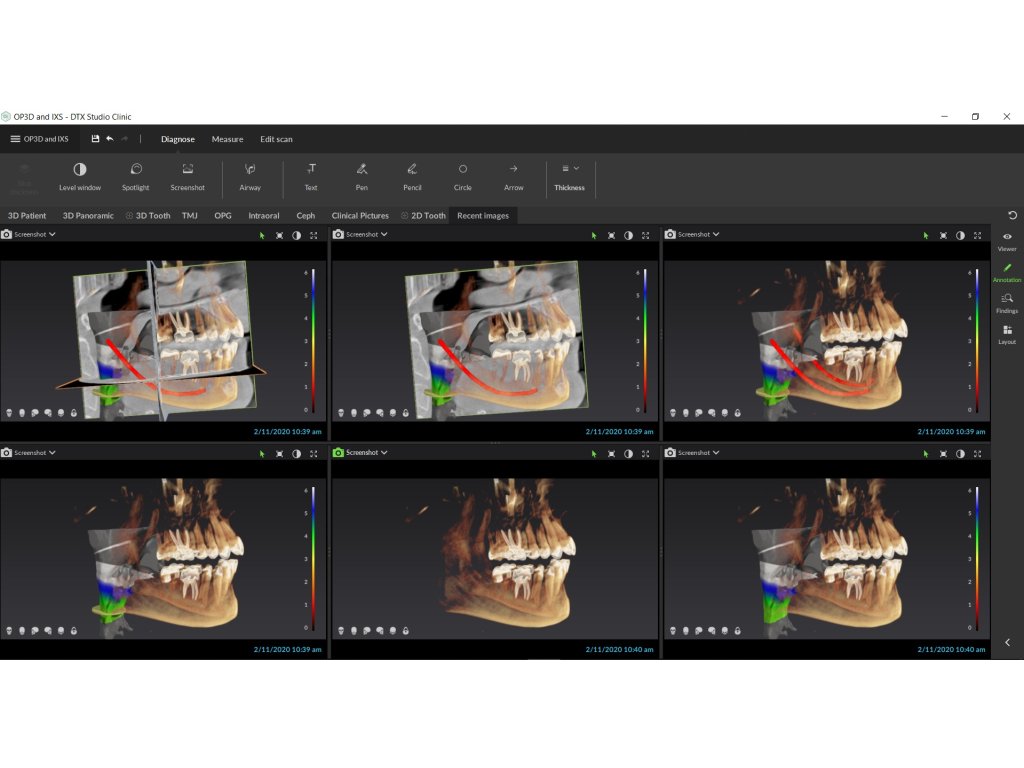Open the Findings panel in right sidebar

[x=1006, y=302]
